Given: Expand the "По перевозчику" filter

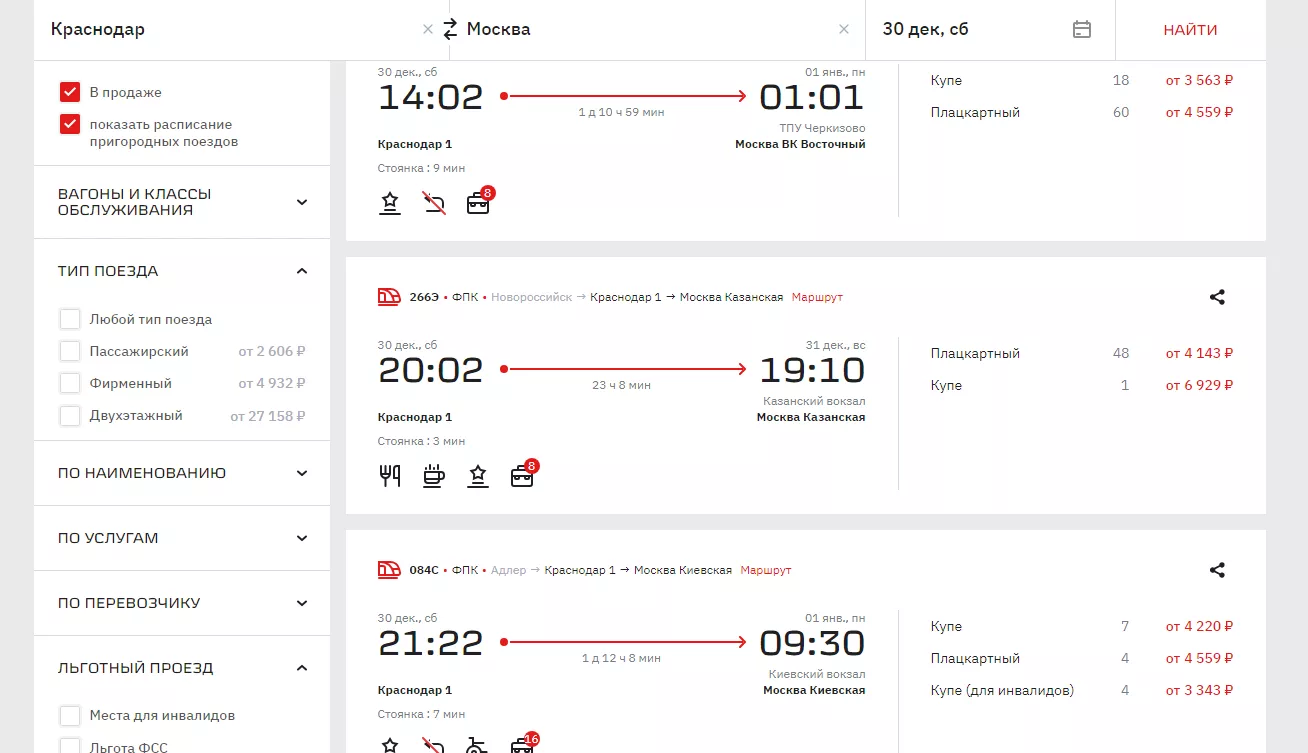Looking at the screenshot, I should [x=302, y=603].
